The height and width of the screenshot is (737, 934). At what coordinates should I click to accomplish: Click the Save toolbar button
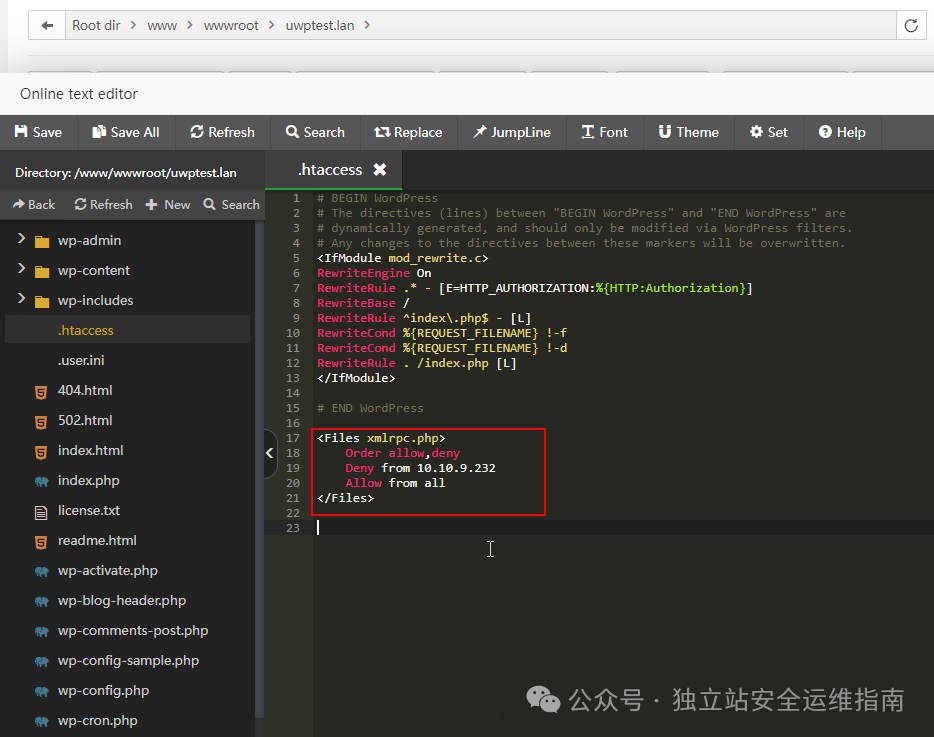pos(38,132)
